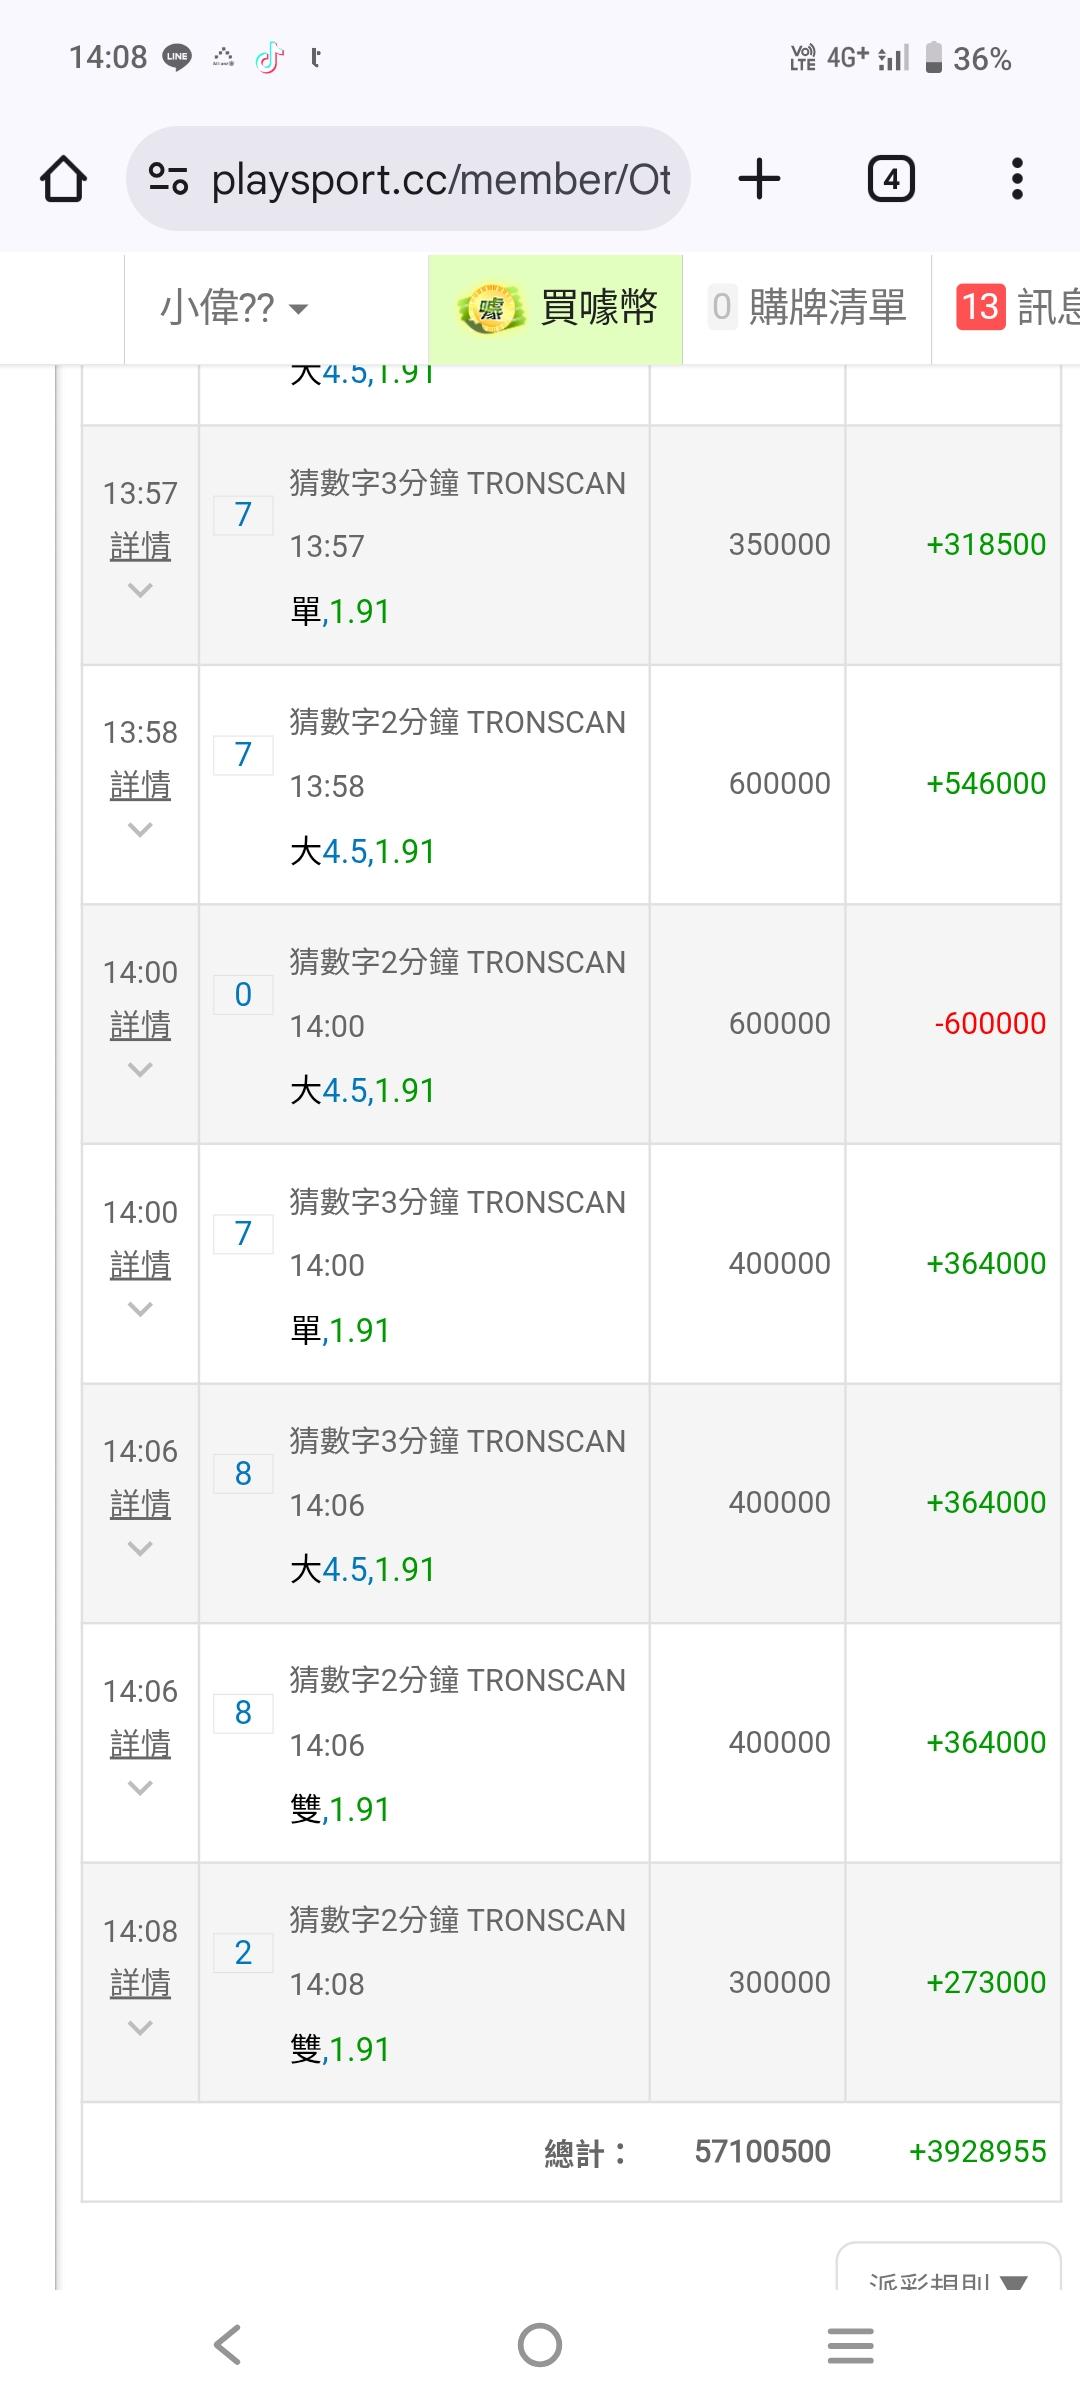Open the Android recent apps button

pyautogui.click(x=850, y=2345)
